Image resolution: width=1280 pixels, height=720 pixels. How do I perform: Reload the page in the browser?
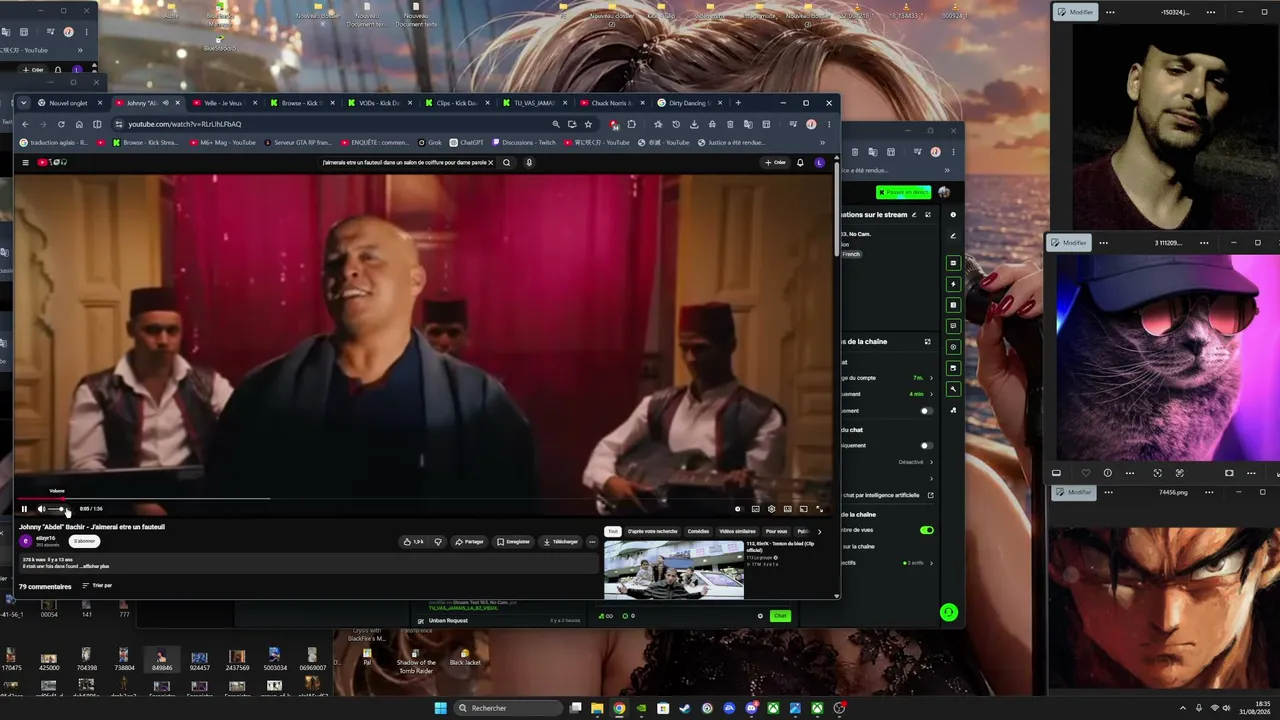(61, 124)
